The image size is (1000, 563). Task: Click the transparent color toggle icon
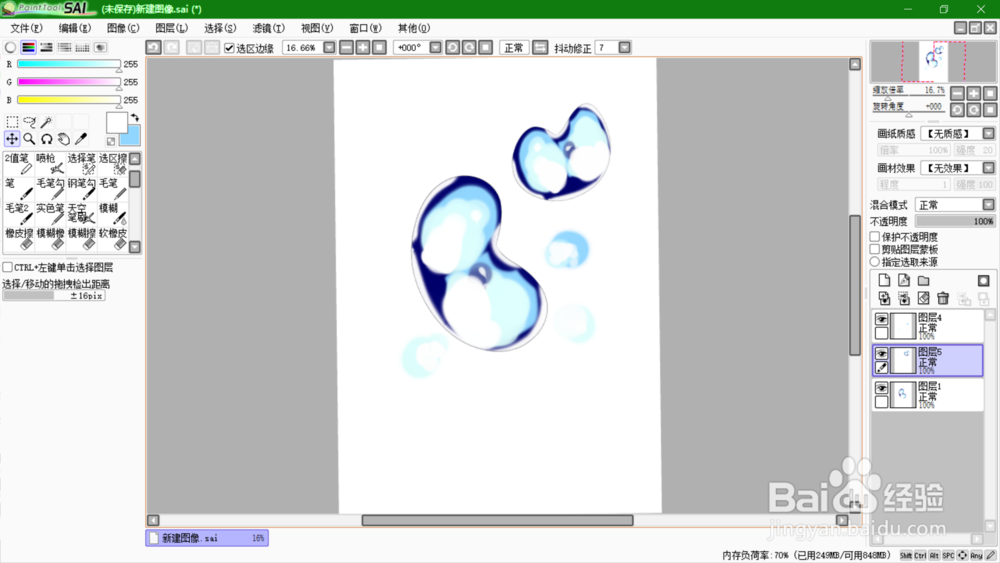111,141
